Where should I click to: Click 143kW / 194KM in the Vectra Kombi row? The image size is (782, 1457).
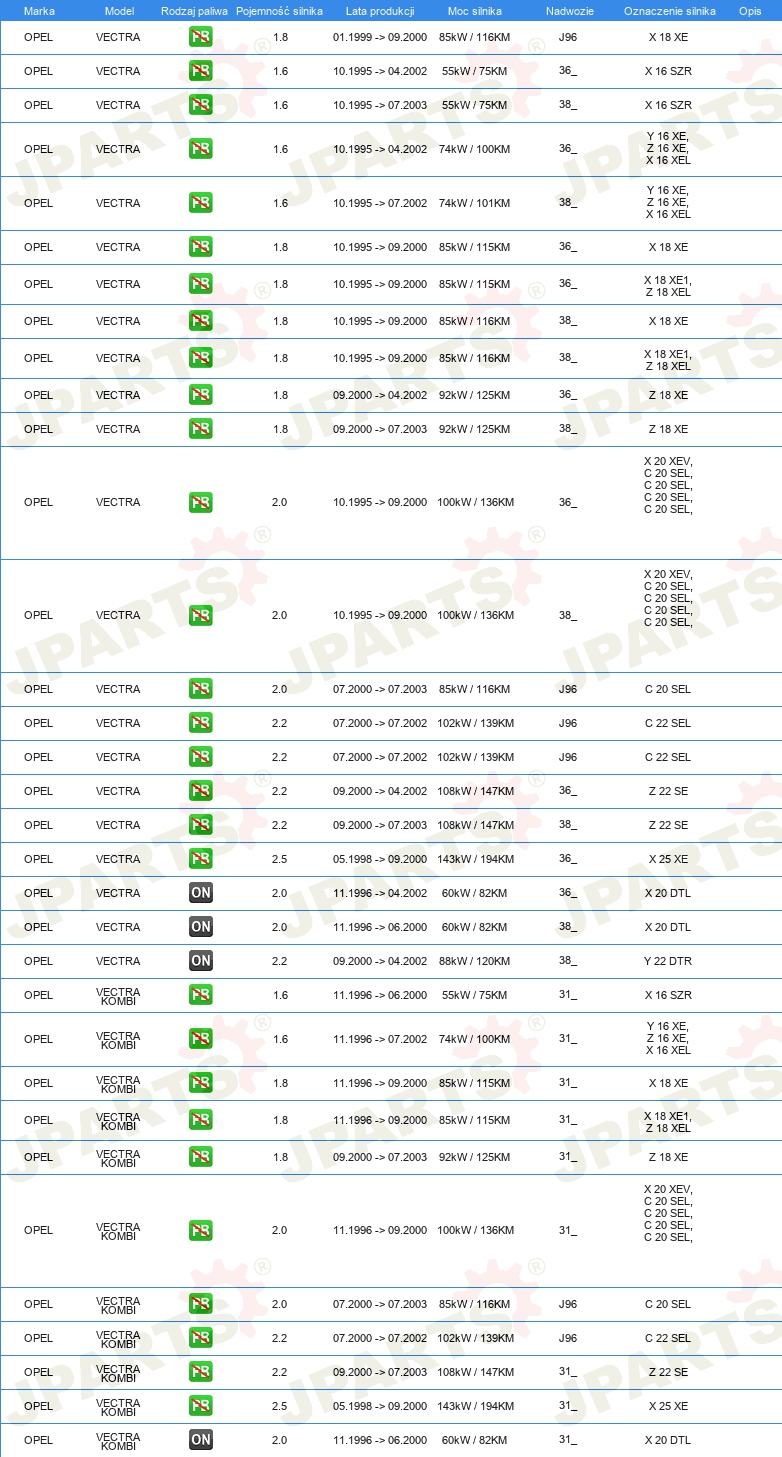[476, 1406]
